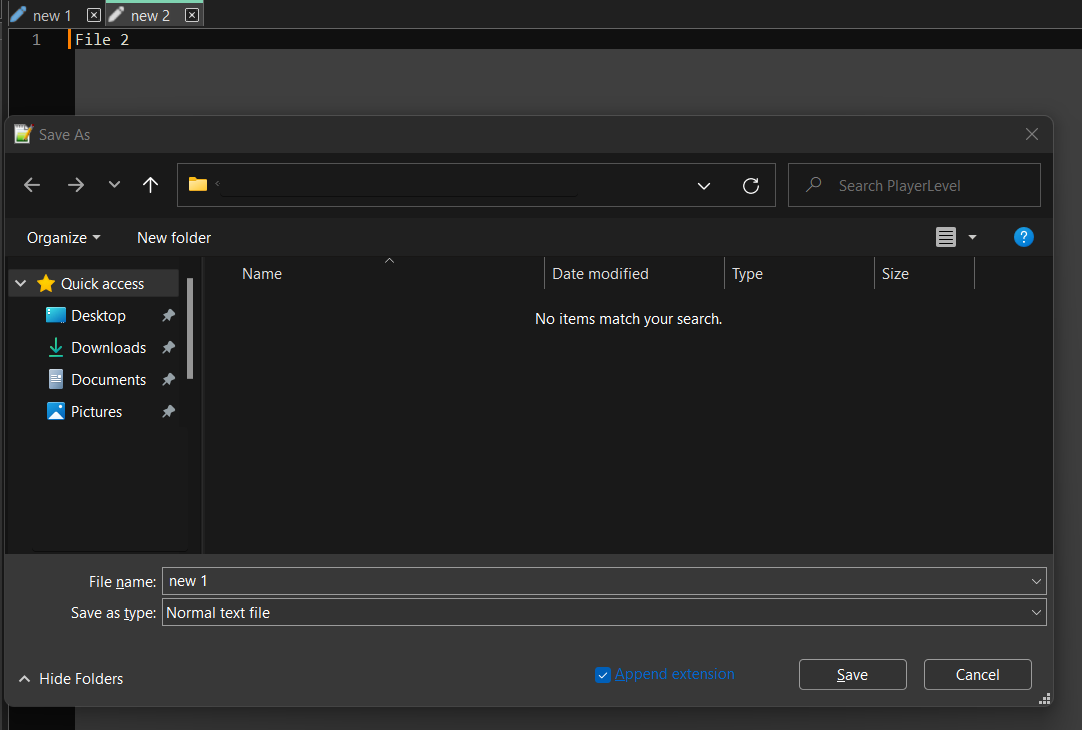Go back using the back arrow

(32, 185)
